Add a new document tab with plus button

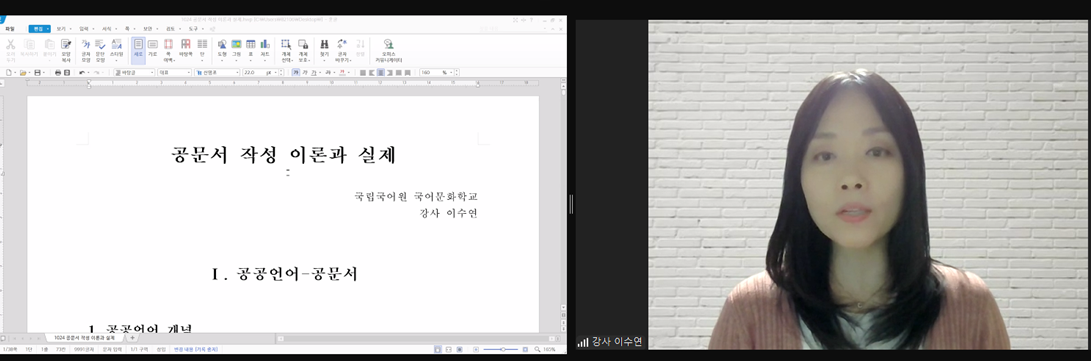pyautogui.click(x=132, y=337)
